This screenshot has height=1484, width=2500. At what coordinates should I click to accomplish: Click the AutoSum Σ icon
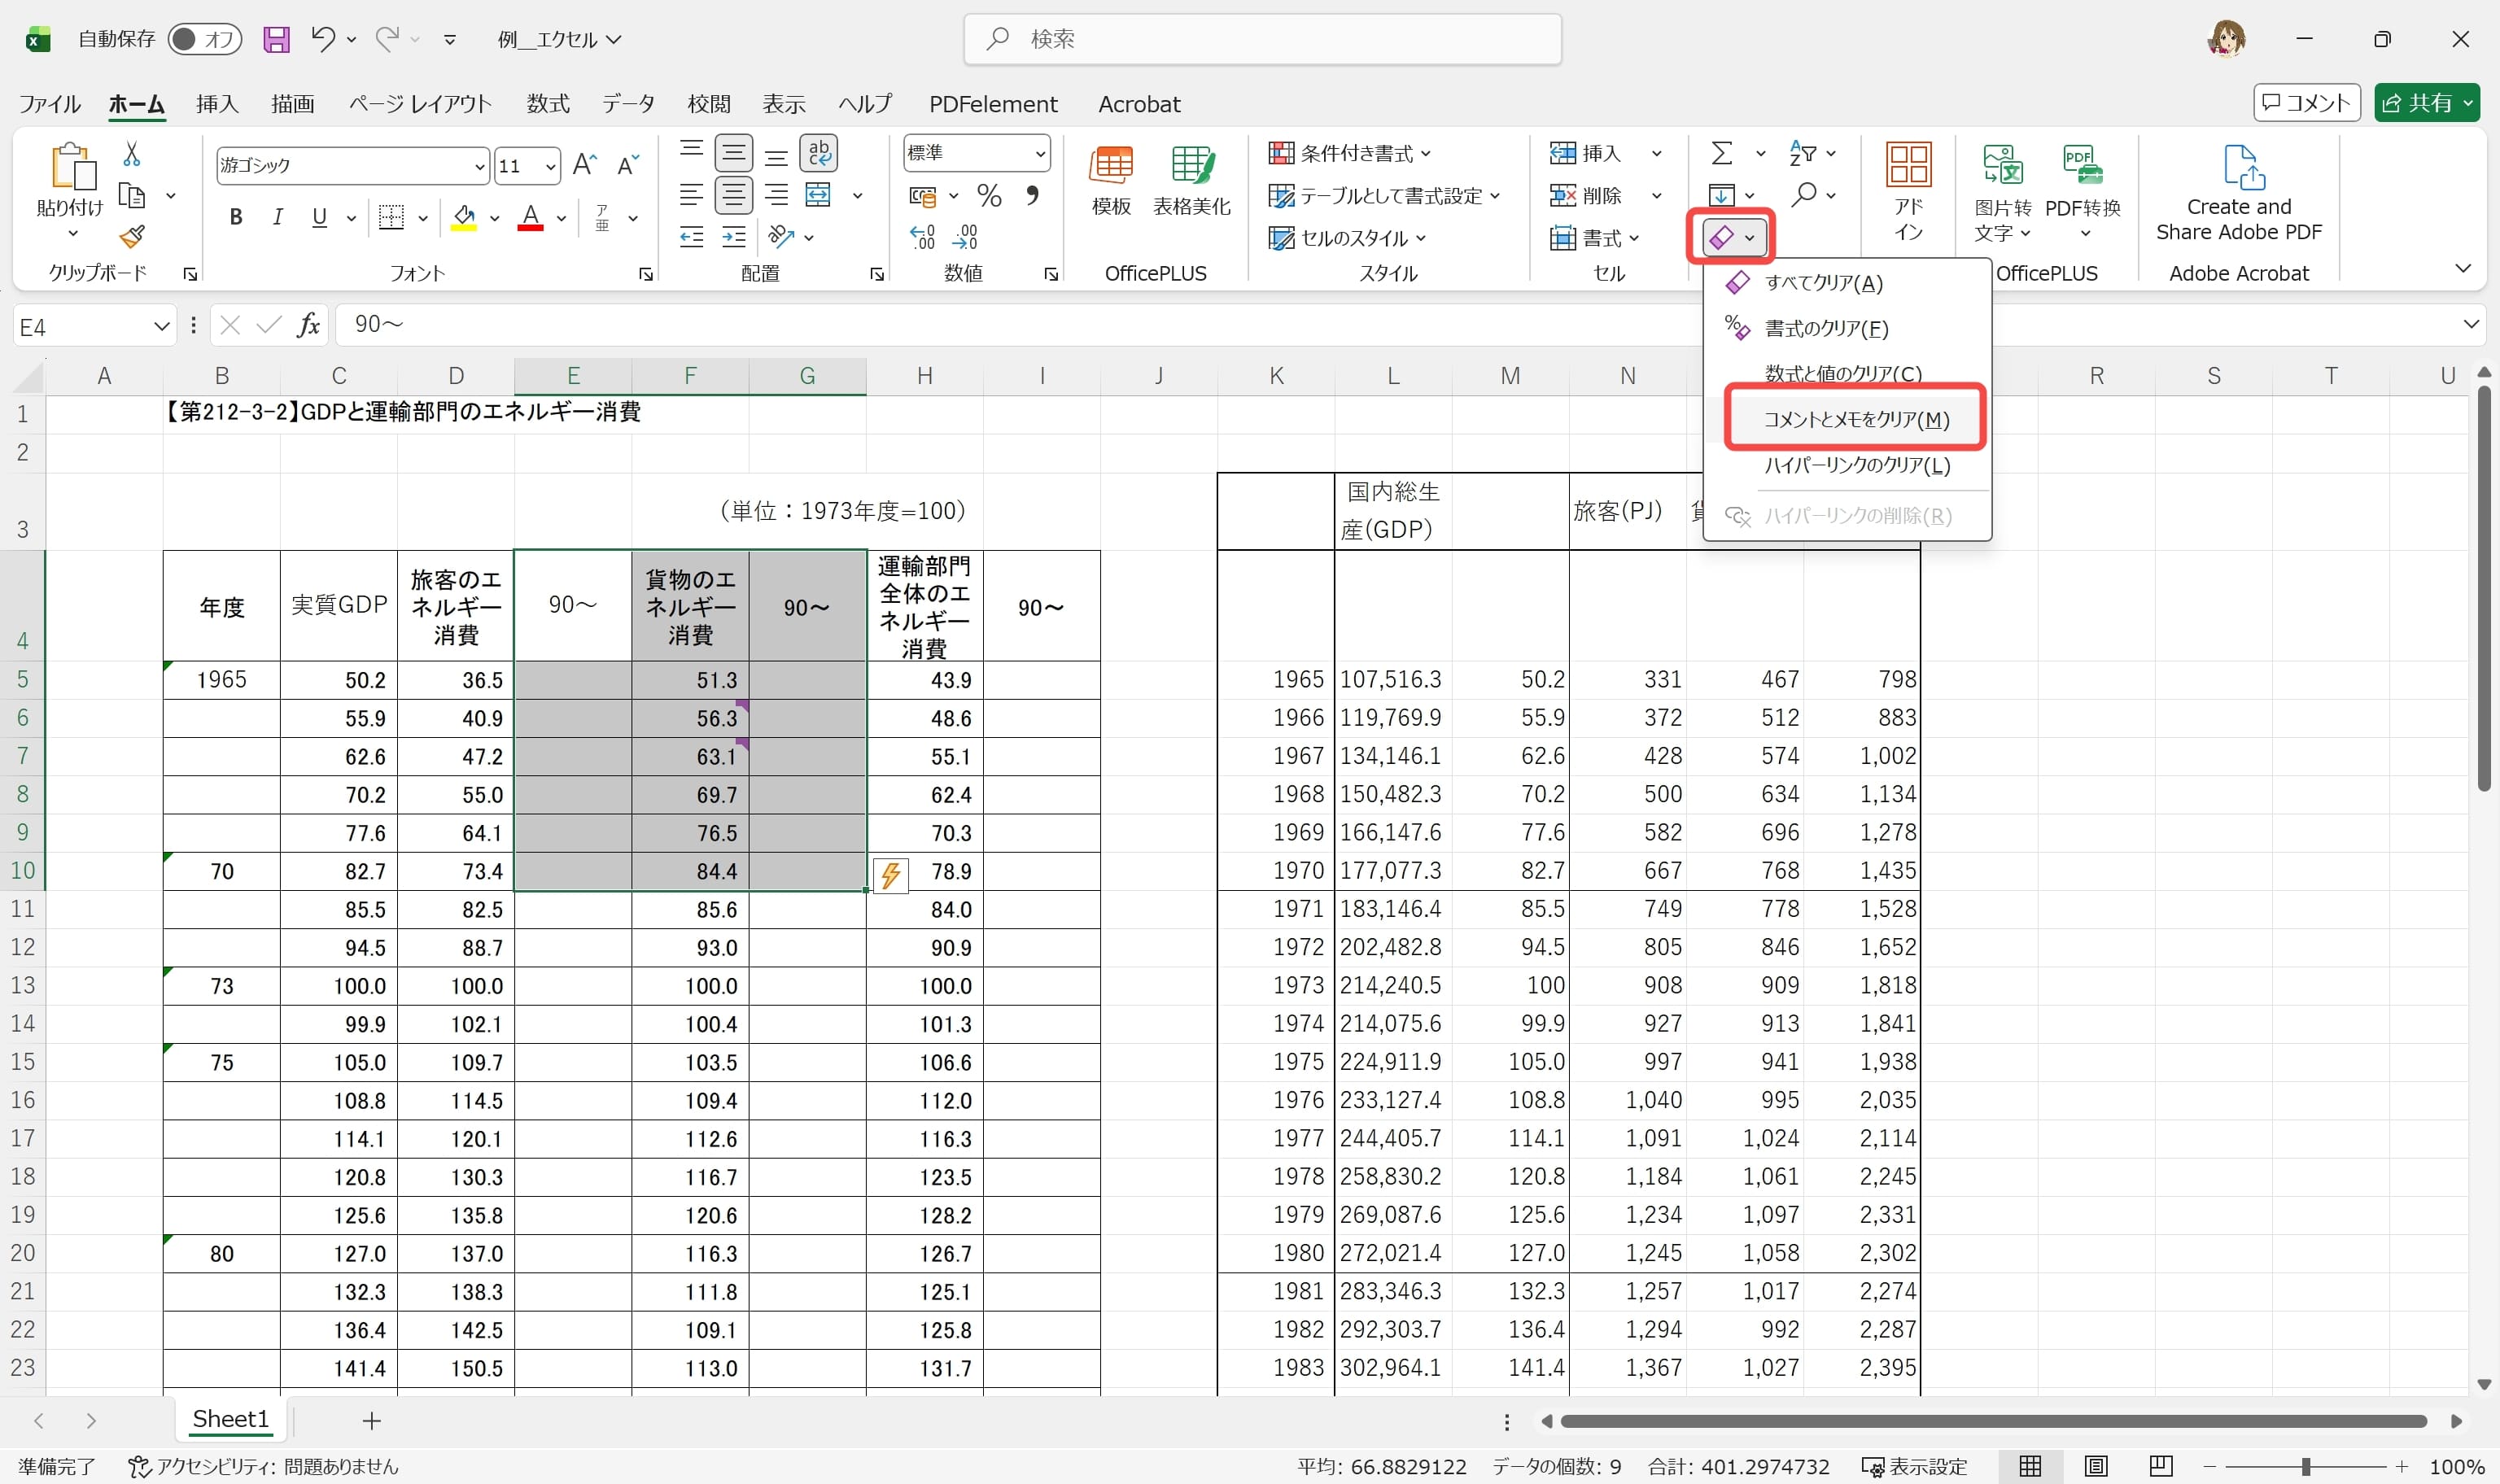(1722, 152)
